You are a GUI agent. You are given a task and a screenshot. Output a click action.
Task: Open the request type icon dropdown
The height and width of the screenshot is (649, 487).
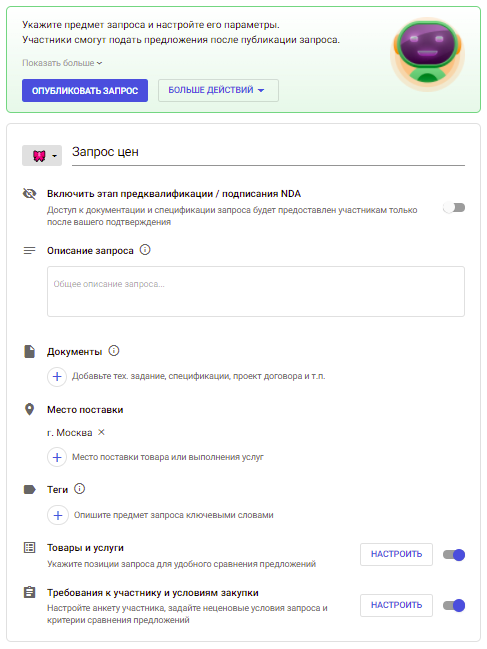42,156
